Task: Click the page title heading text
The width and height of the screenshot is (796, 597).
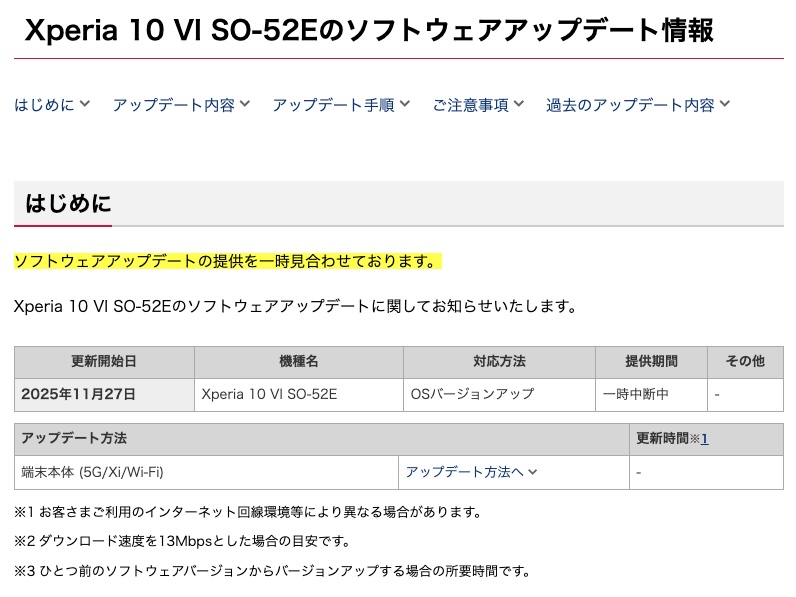Action: [369, 30]
